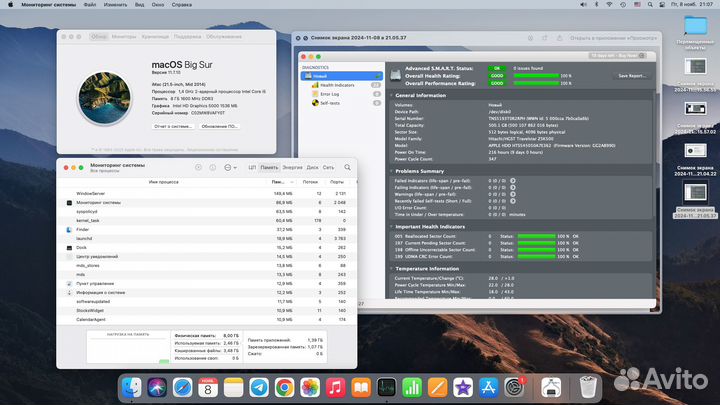Open Calendar in the Dock

pos(208,388)
